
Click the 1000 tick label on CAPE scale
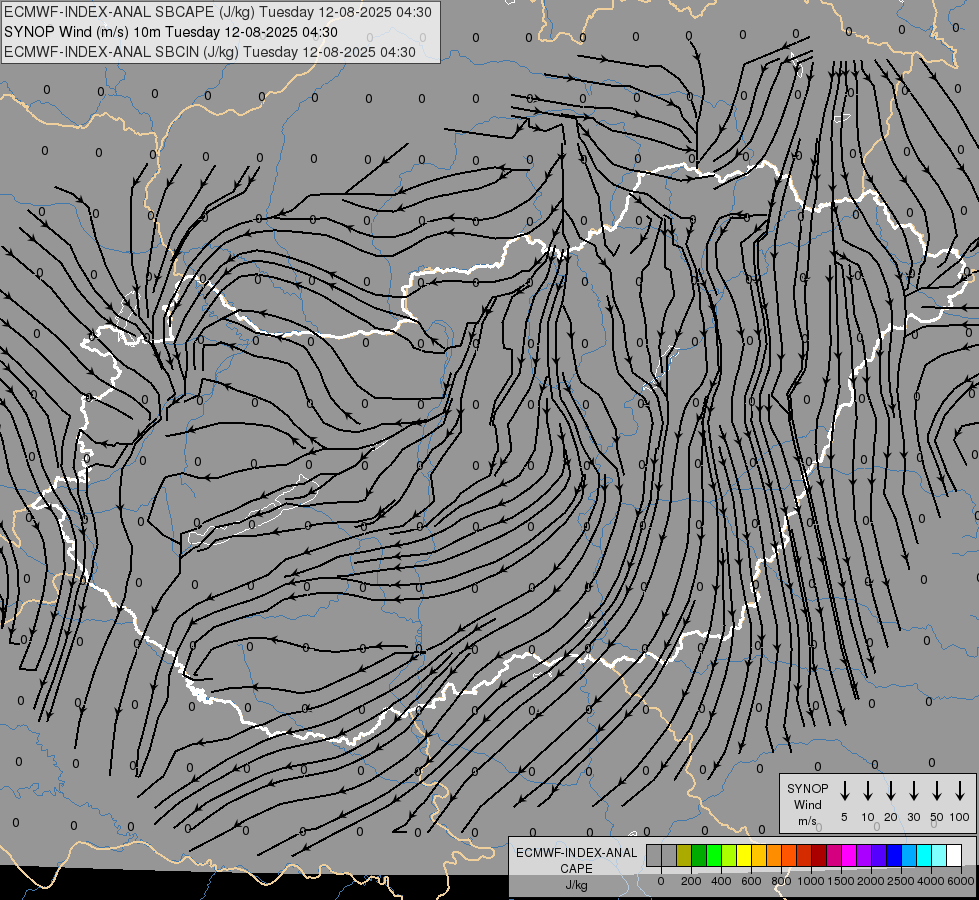810,881
